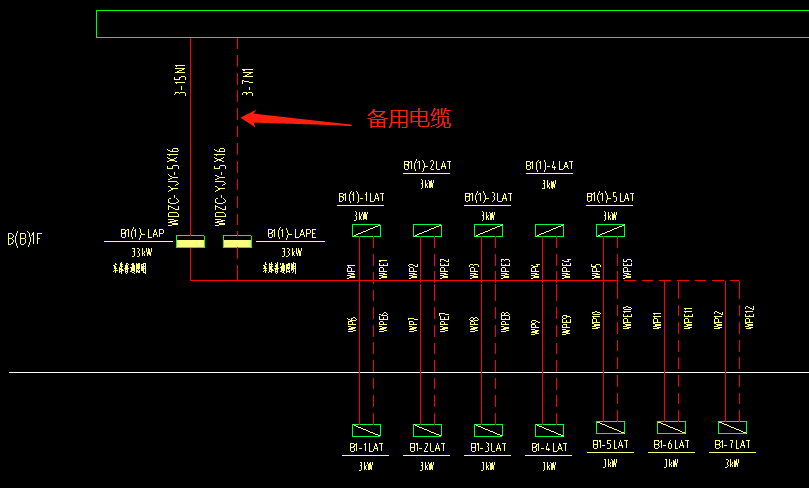The height and width of the screenshot is (488, 809).
Task: Click the 3-15N1 circuit label
Action: 180,80
